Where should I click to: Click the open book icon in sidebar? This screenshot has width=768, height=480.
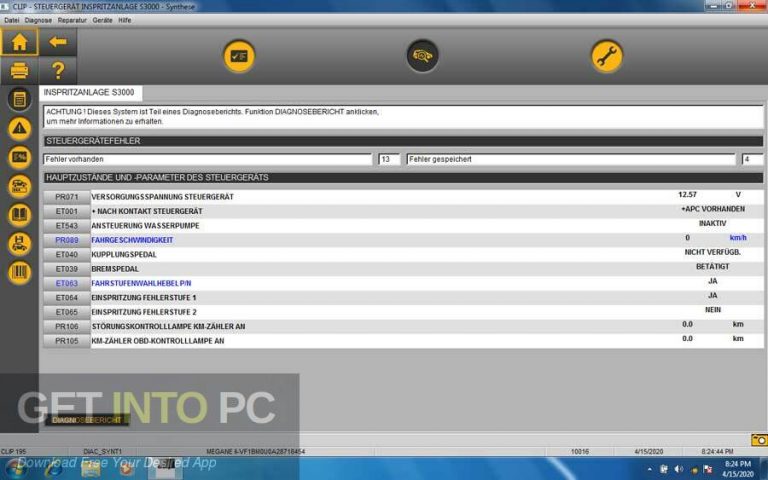19,215
